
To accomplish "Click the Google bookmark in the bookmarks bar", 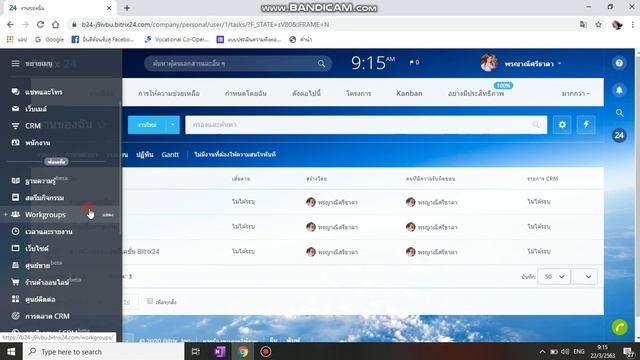I will pyautogui.click(x=49, y=39).
